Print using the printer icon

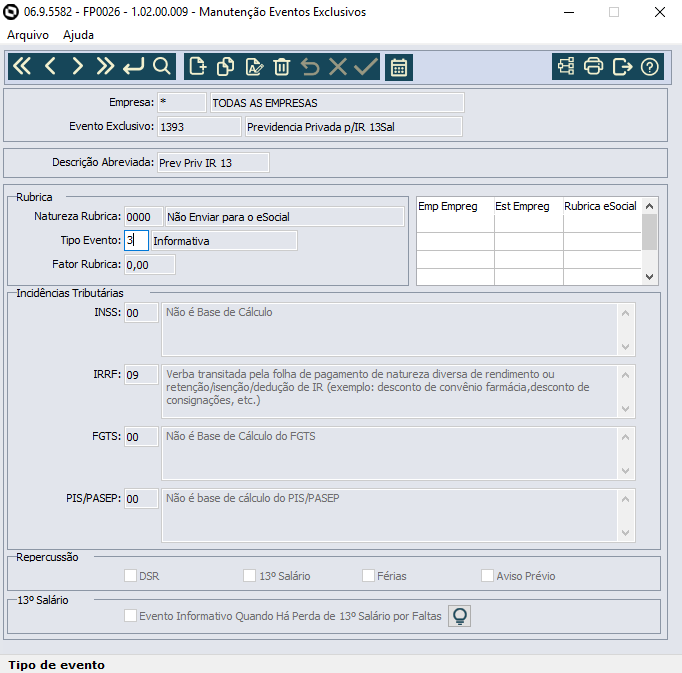pyautogui.click(x=594, y=67)
